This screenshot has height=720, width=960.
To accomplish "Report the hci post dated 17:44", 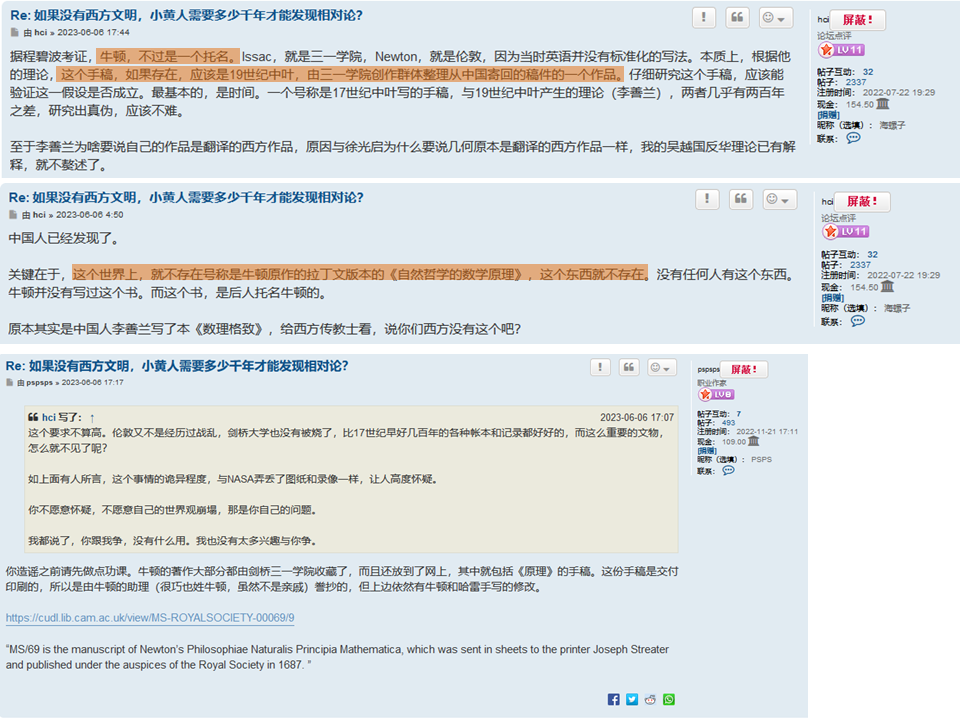I will [x=703, y=17].
